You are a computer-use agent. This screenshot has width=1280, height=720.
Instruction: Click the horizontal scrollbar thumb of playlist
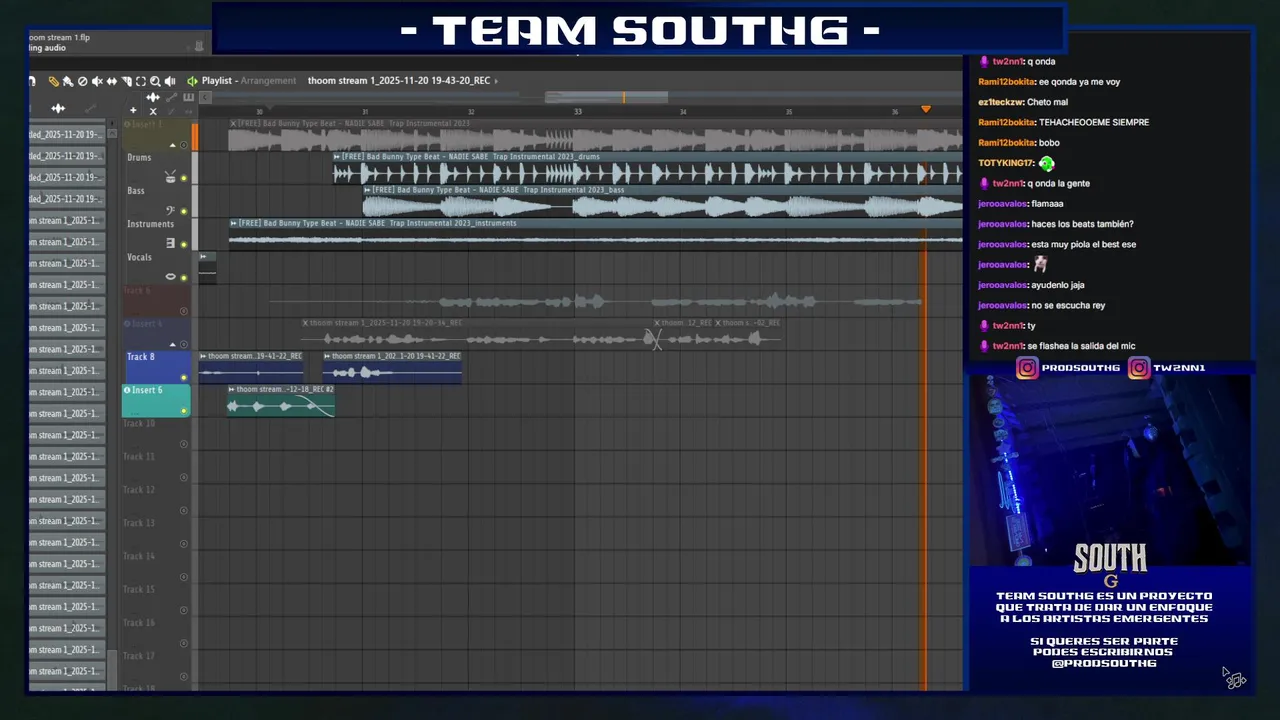606,97
